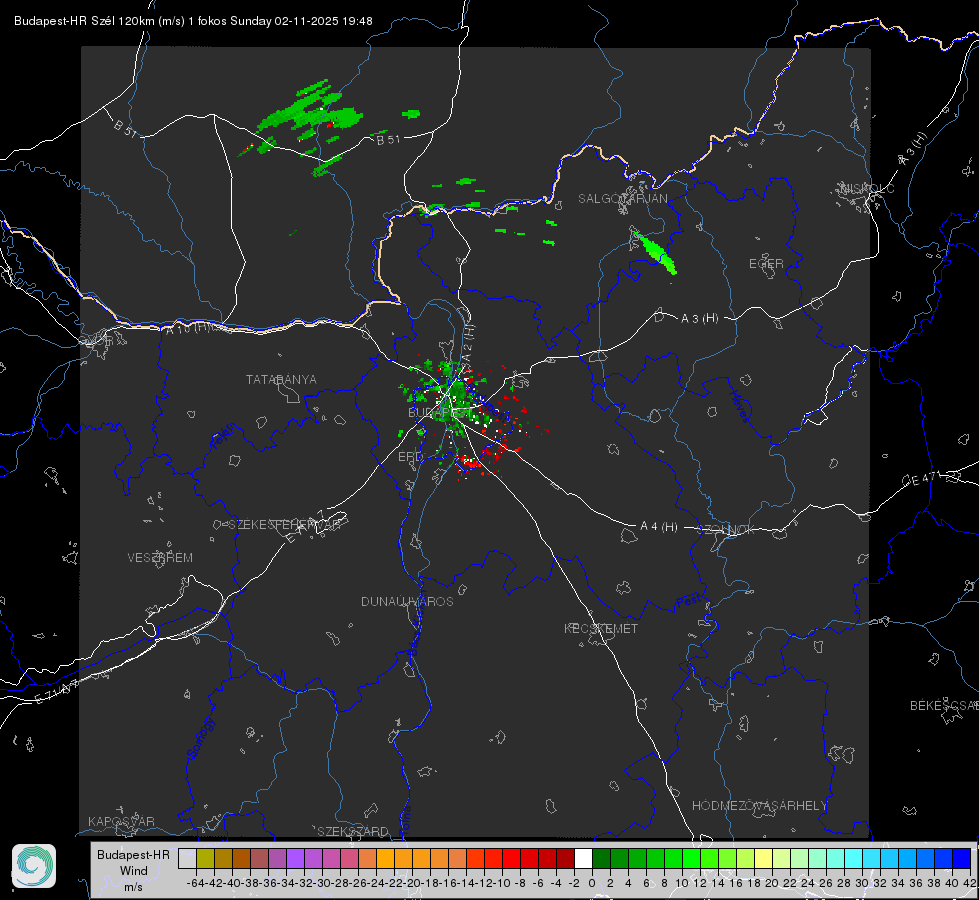Click the Fejer county label

[x=224, y=437]
